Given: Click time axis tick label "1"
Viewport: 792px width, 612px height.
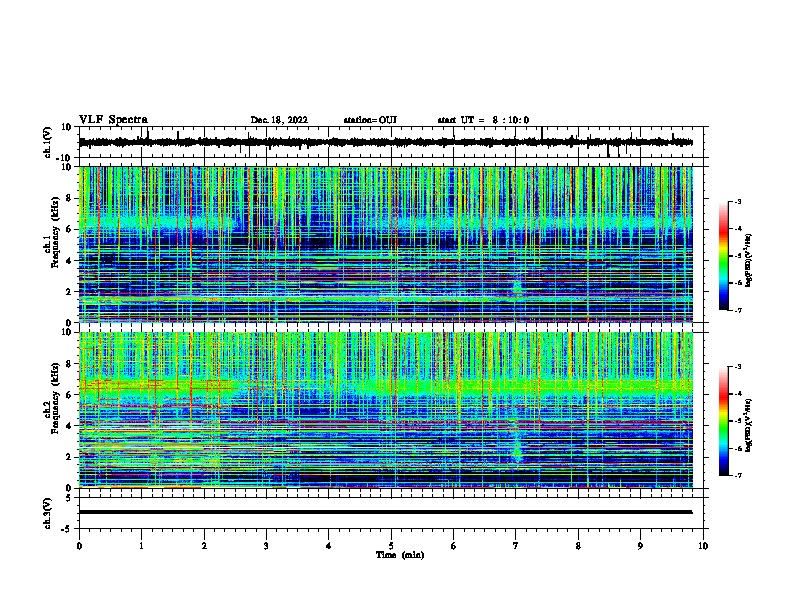Looking at the screenshot, I should (141, 546).
